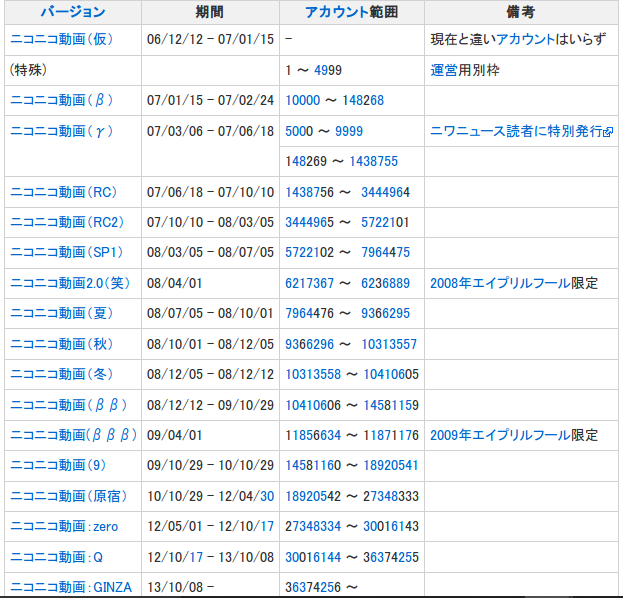The height and width of the screenshot is (598, 623).
Task: Open account number 9366295 link
Action: point(385,313)
